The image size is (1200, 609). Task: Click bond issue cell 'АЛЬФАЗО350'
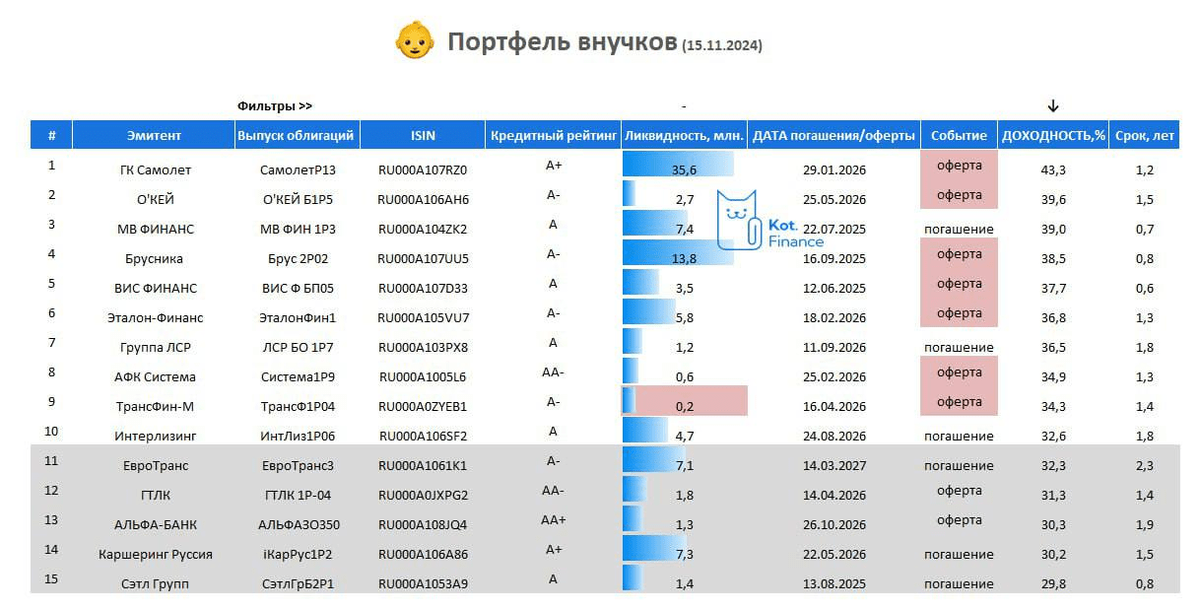pos(297,525)
